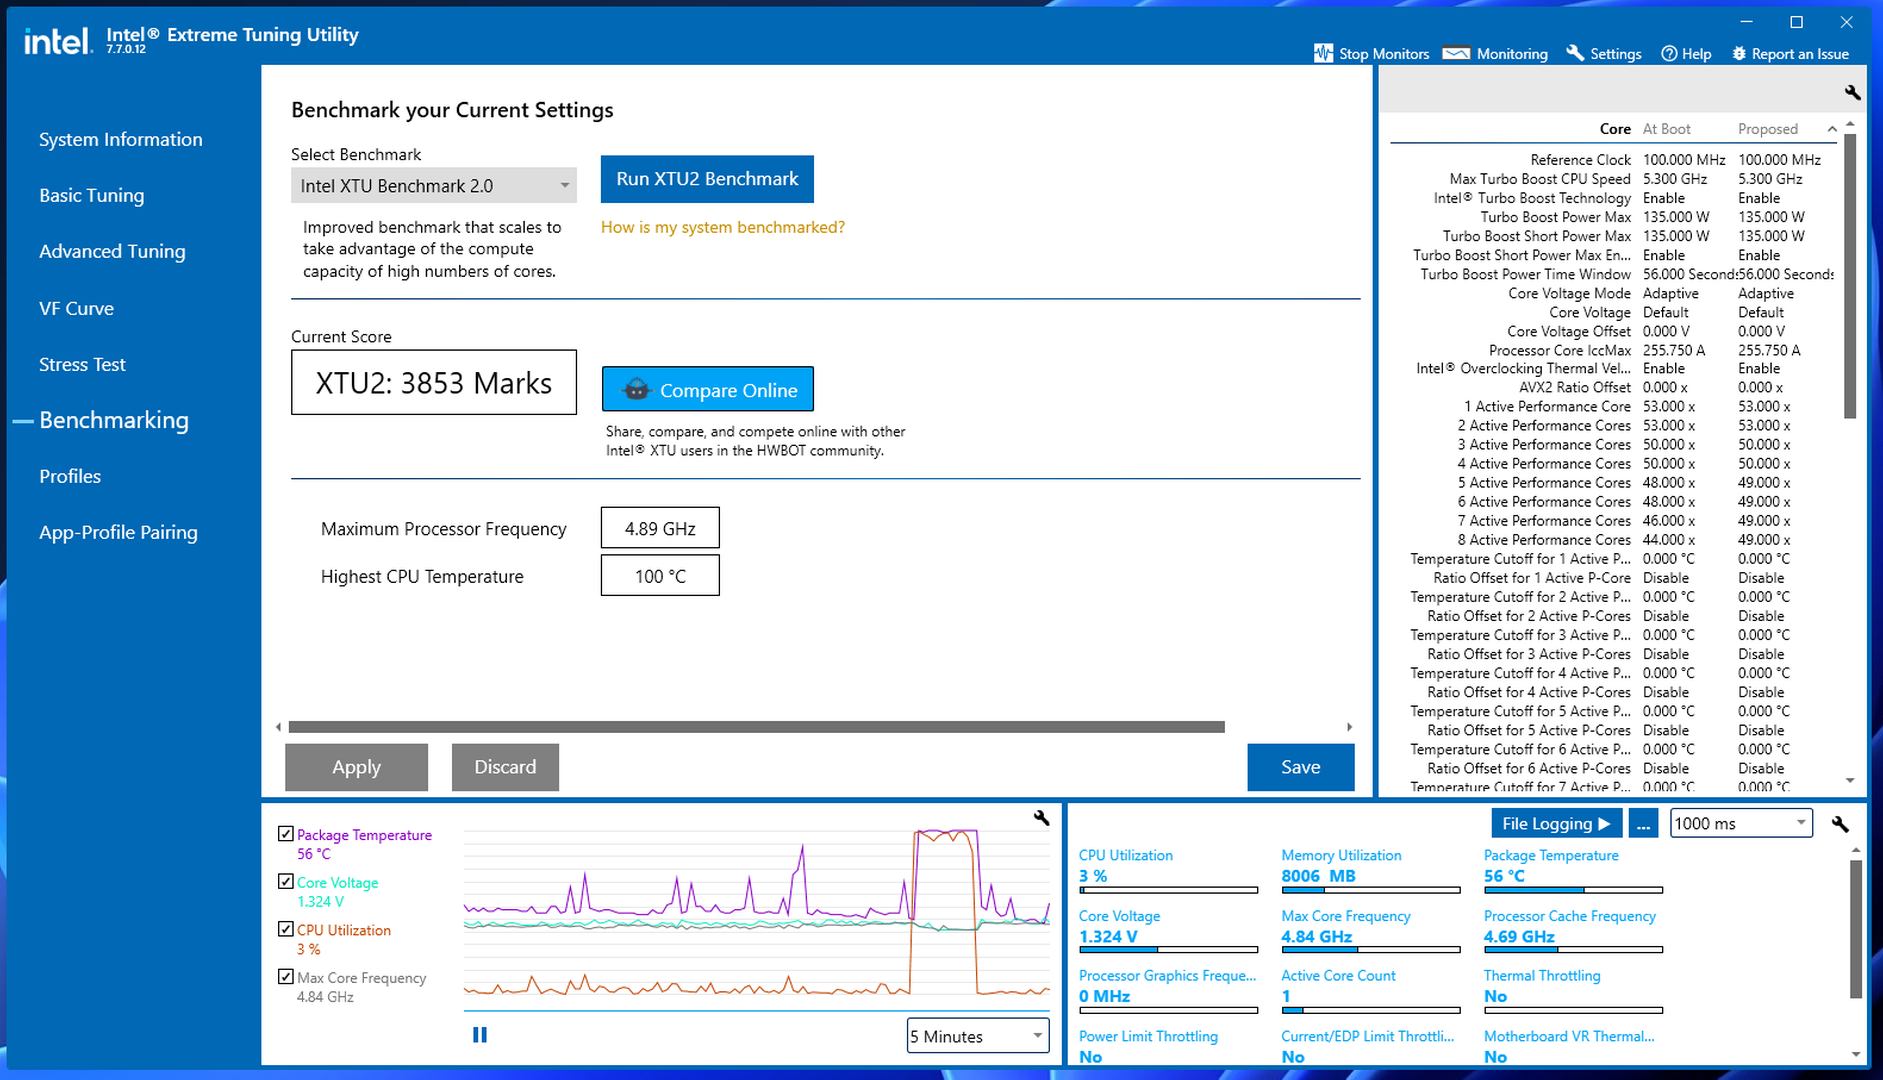Open the Select Benchmark dropdown
This screenshot has height=1080, width=1883.
pyautogui.click(x=434, y=186)
